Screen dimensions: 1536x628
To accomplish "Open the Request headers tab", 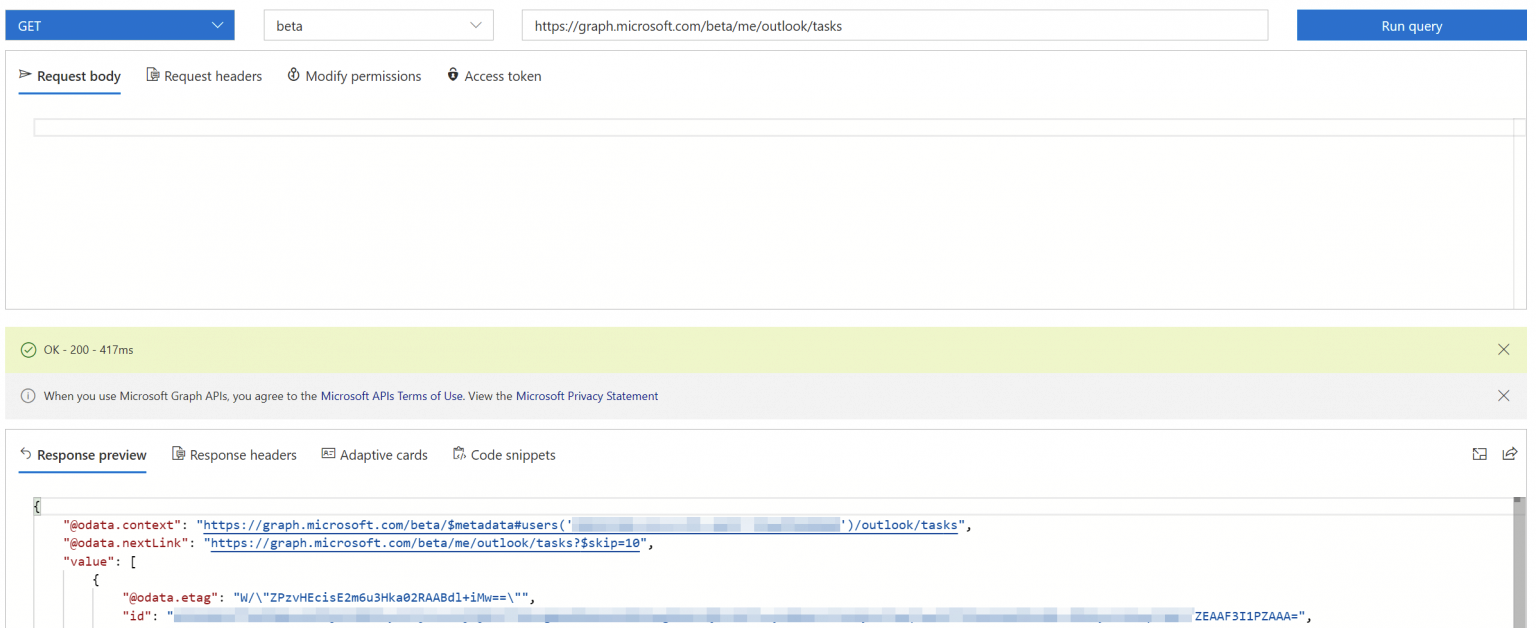I will click(204, 76).
